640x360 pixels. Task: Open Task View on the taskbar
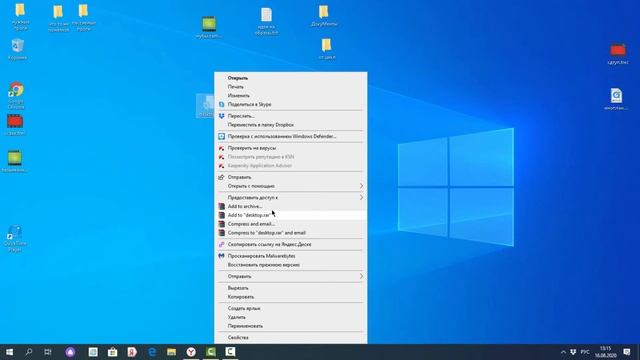(48, 352)
